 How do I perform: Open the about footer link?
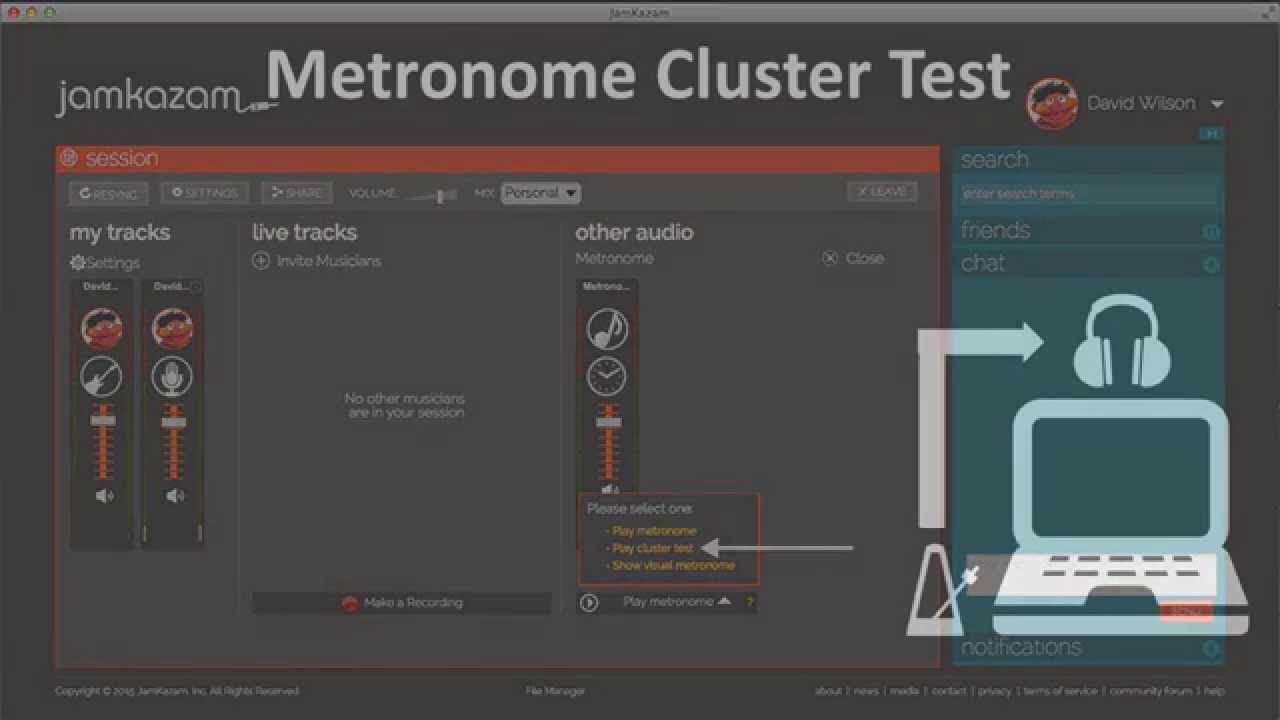(828, 691)
